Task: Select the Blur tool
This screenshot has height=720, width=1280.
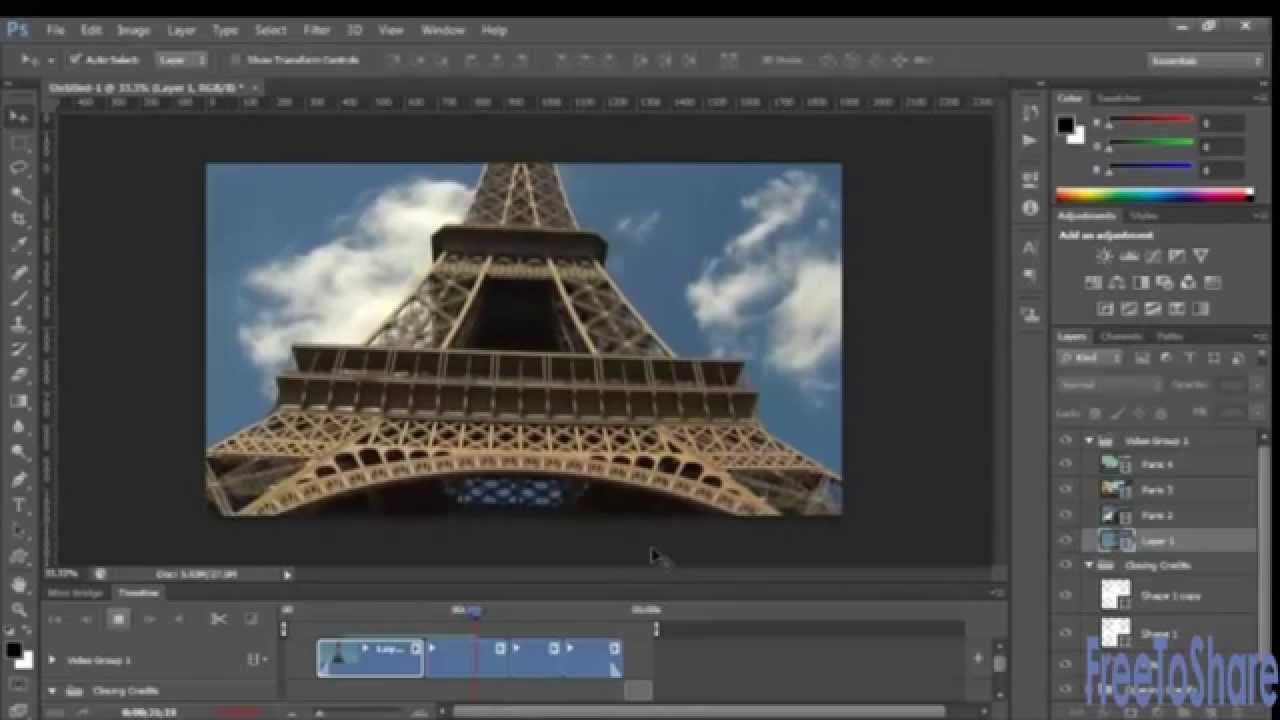Action: (19, 428)
